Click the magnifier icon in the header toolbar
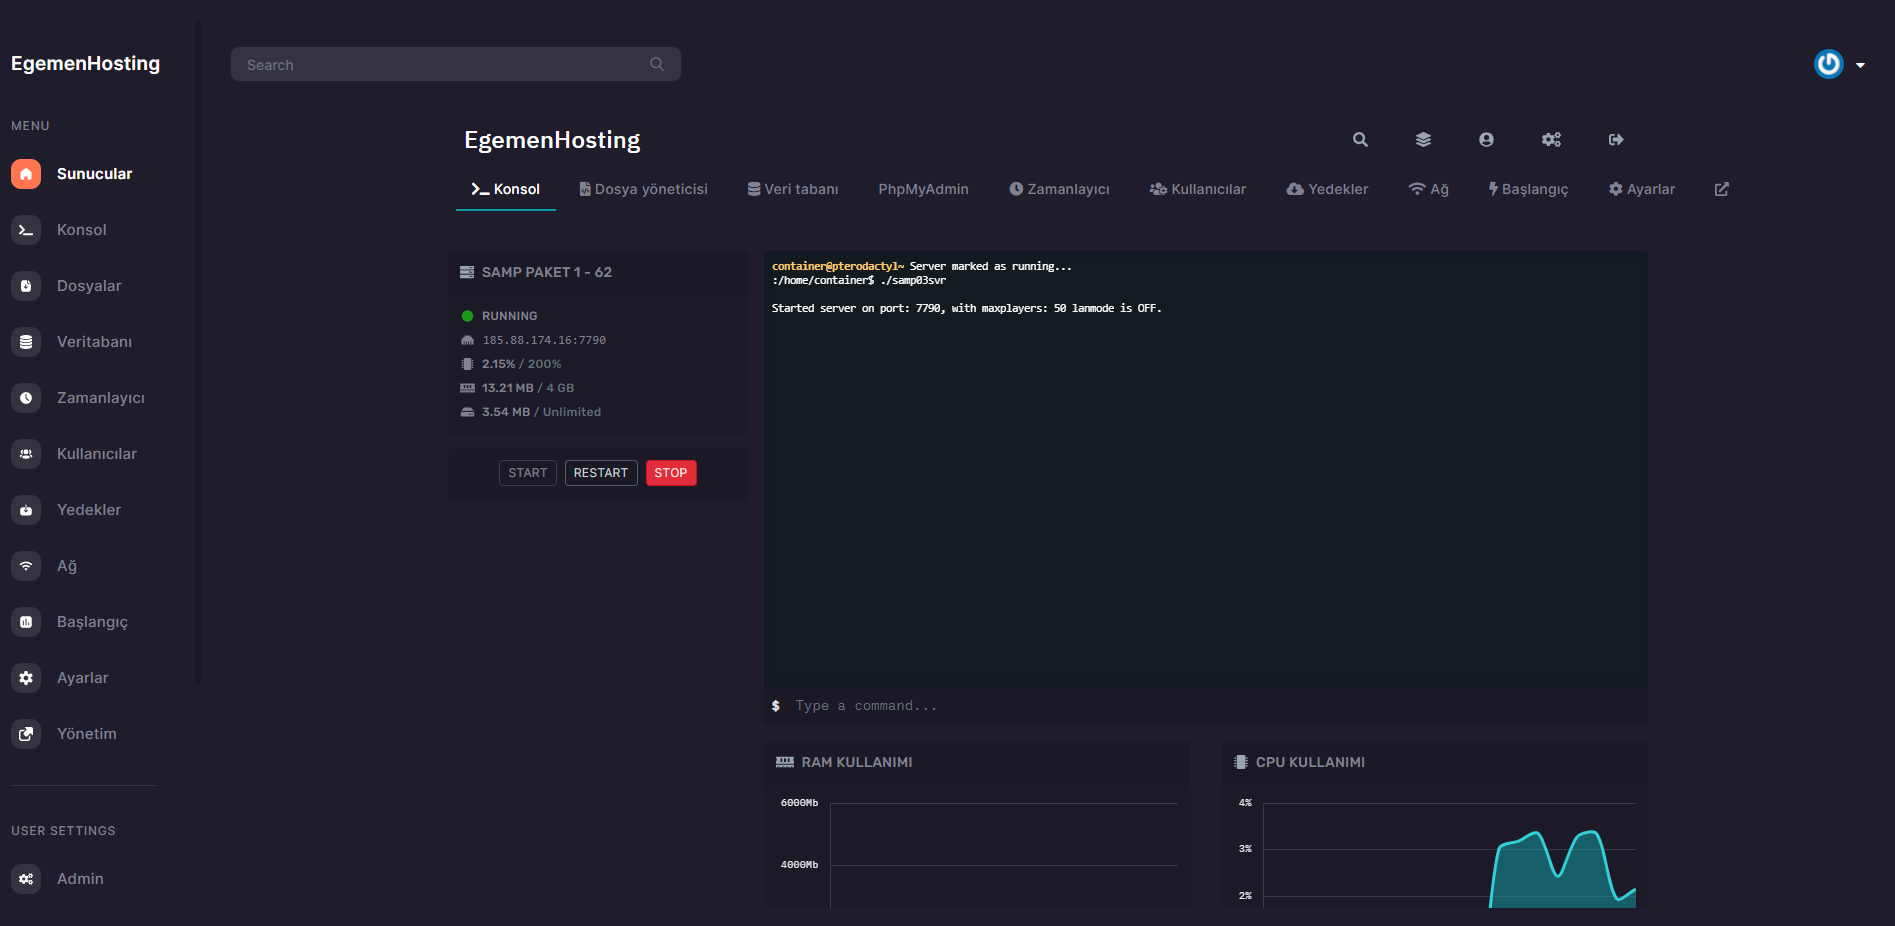This screenshot has width=1895, height=926. (1360, 140)
